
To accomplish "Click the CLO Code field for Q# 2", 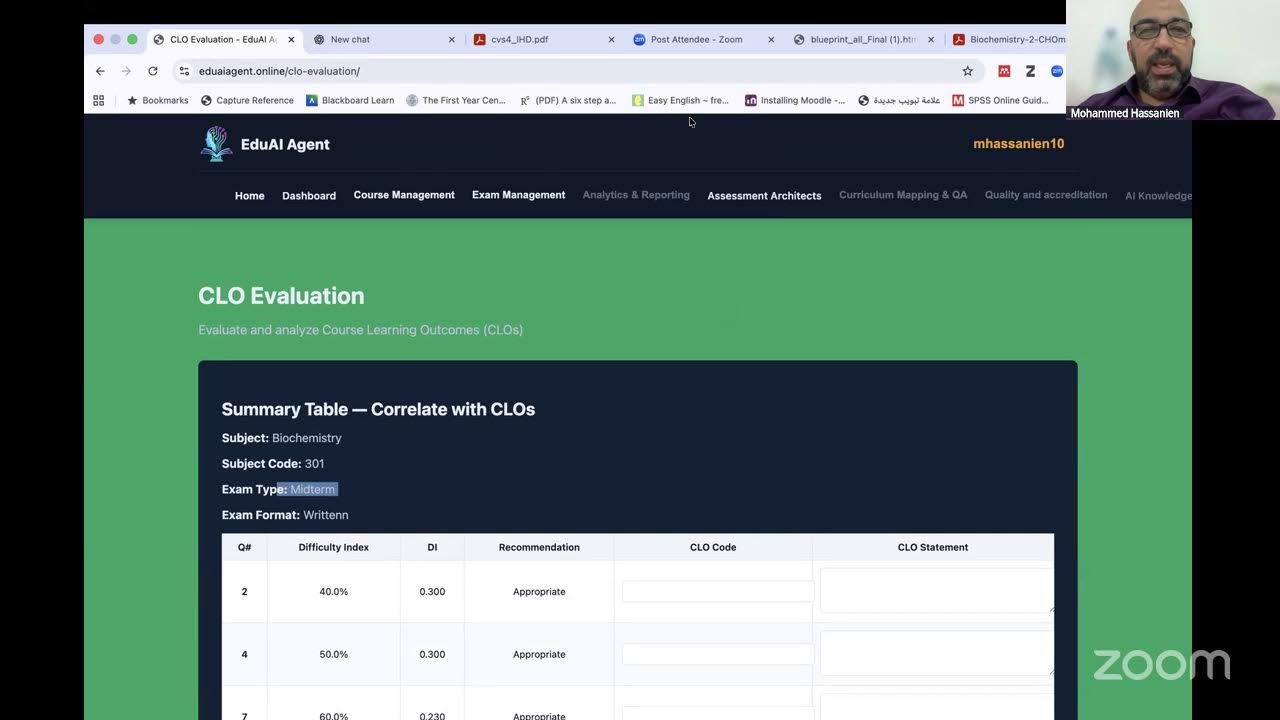I will tap(718, 591).
